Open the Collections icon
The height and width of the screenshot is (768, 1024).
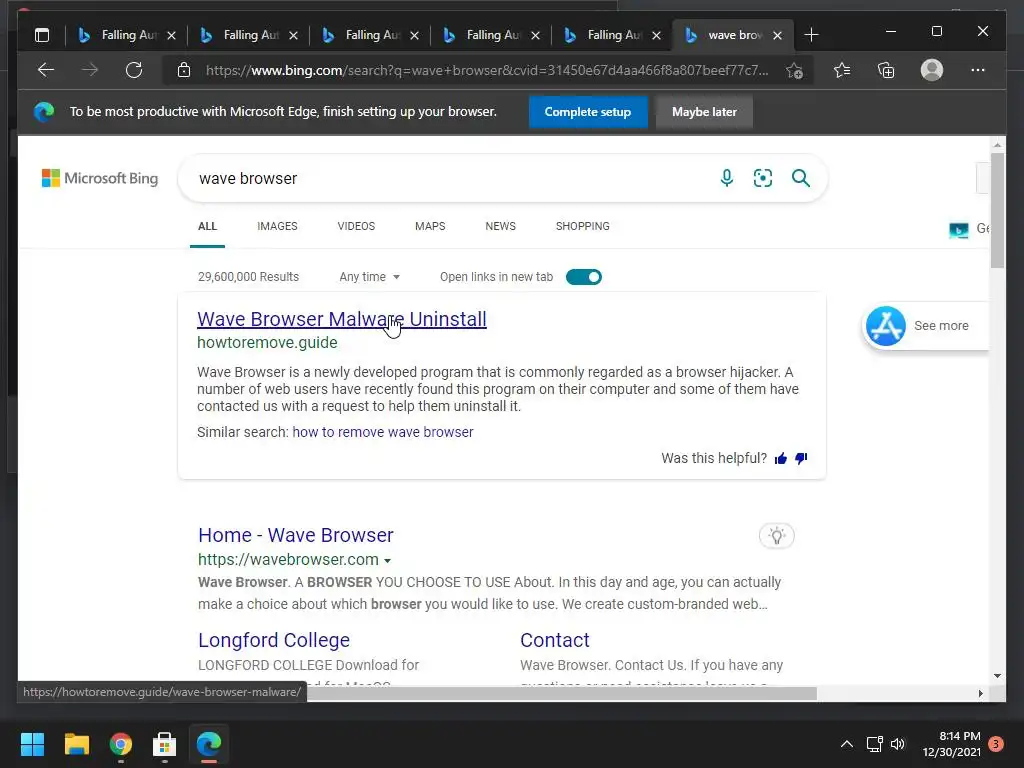pos(886,70)
